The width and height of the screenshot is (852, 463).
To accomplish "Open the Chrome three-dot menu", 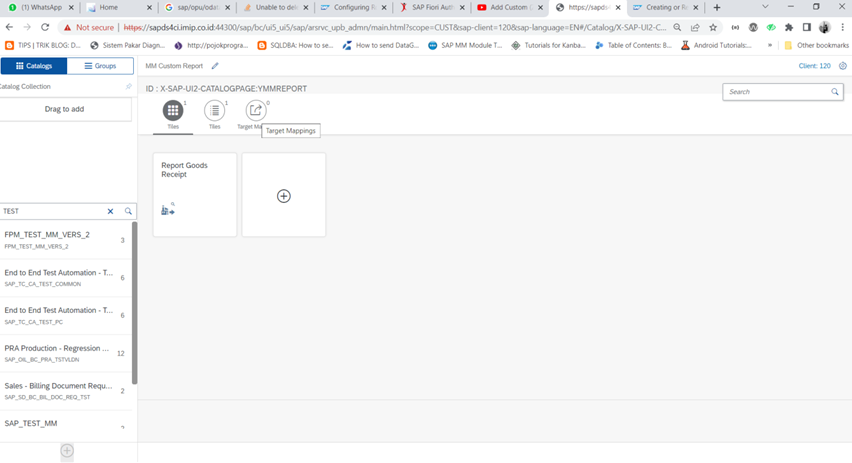I will (x=842, y=27).
